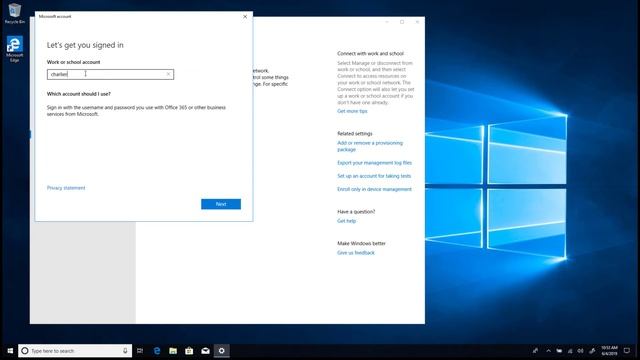Image resolution: width=640 pixels, height=360 pixels.
Task: Open the Privacy statement link
Action: [x=66, y=188]
